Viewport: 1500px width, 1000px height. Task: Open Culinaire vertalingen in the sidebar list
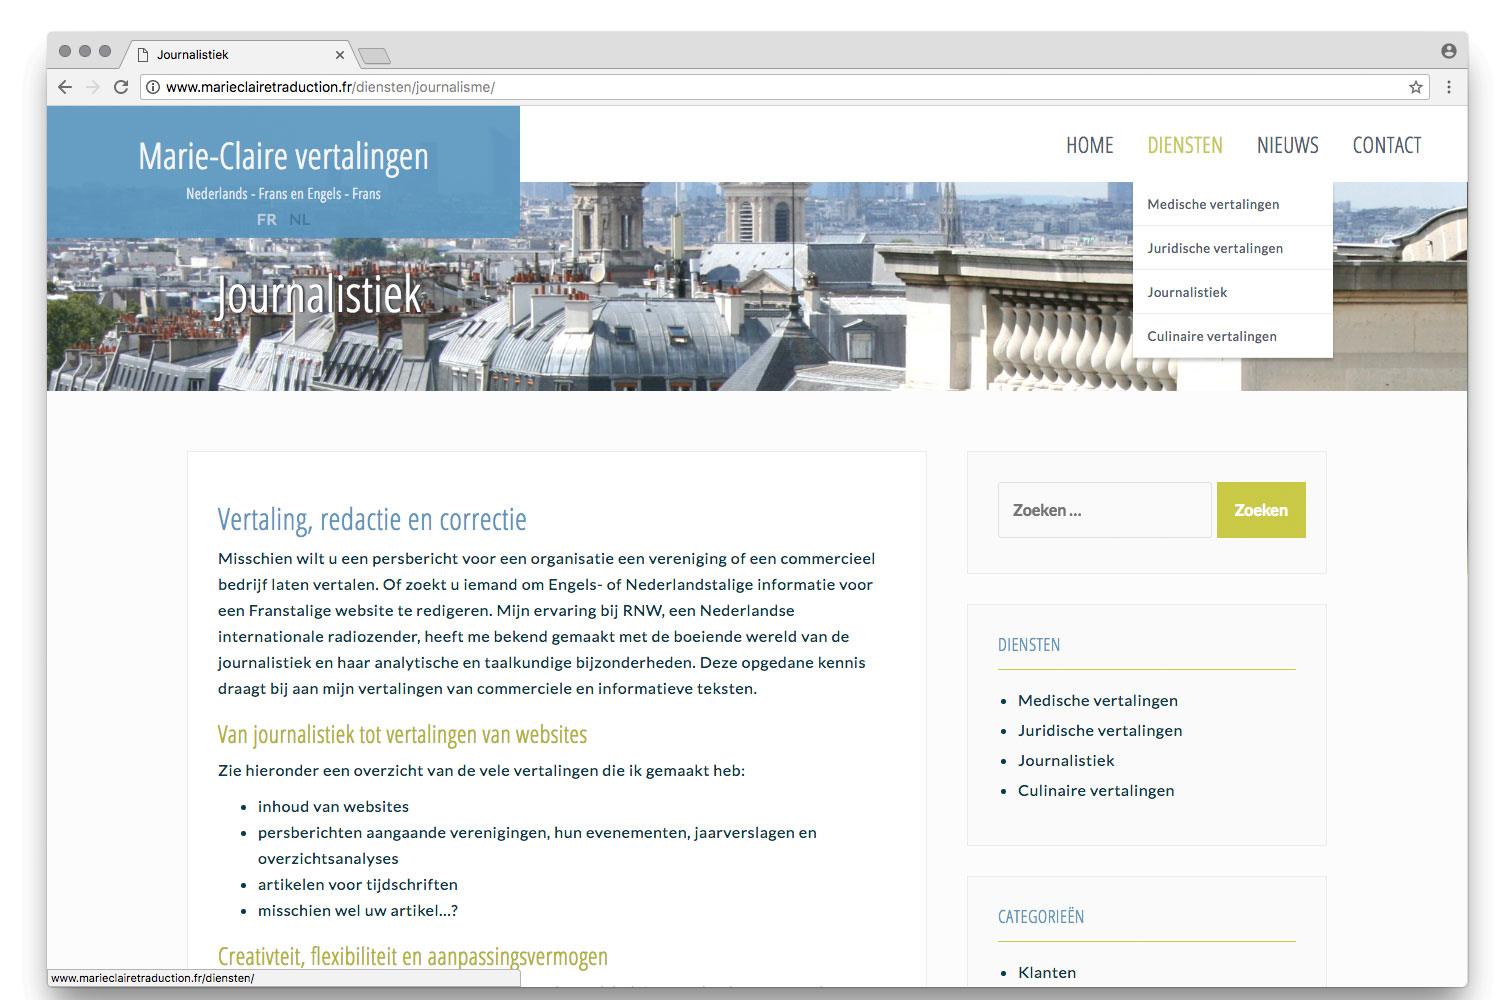[1096, 790]
